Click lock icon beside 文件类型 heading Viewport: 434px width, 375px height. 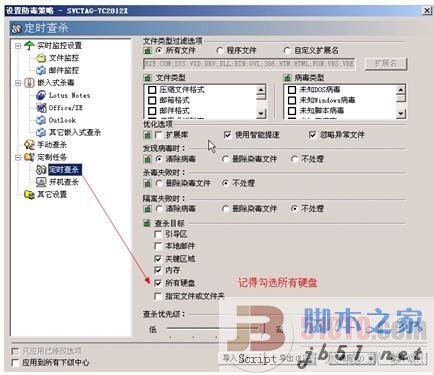(x=147, y=78)
